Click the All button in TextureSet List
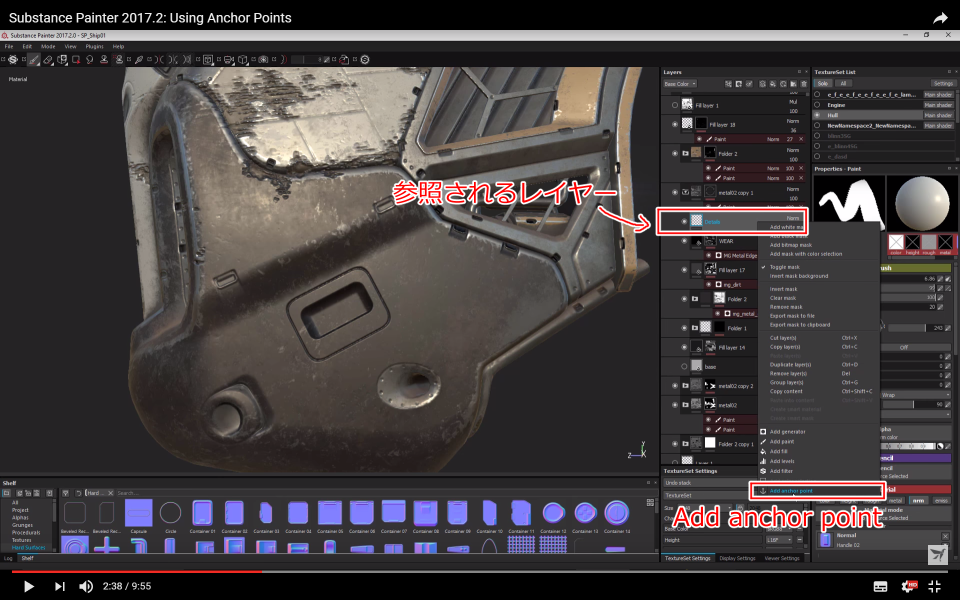 [843, 84]
